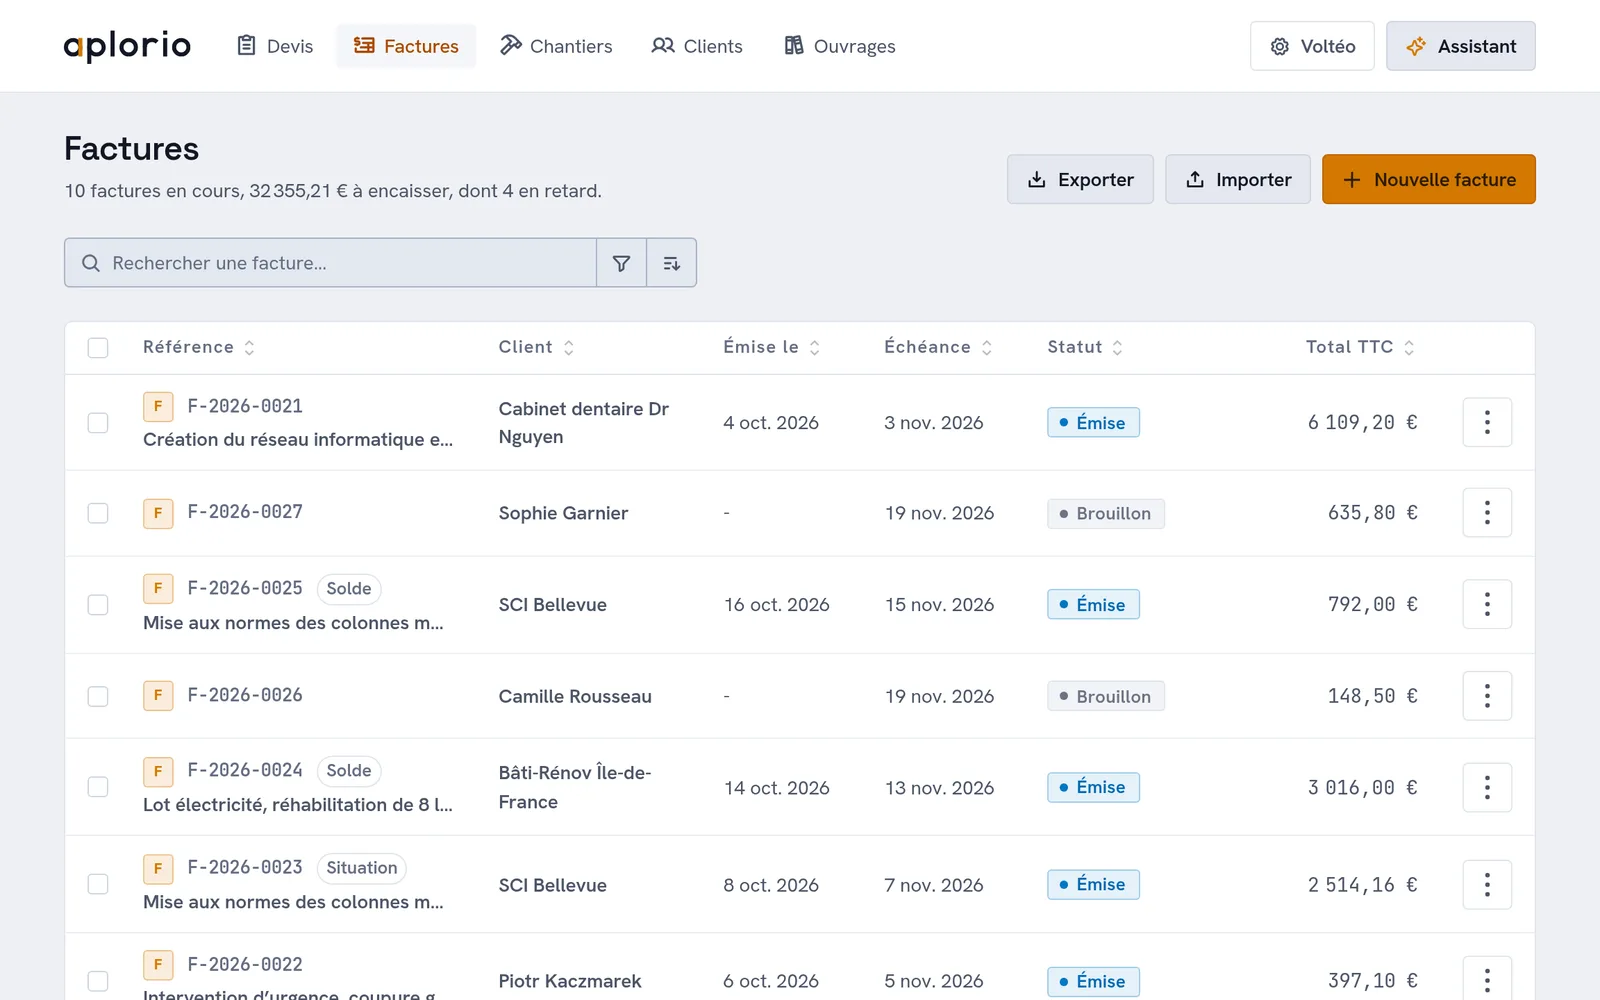Open row menu for F-2026-0023
The width and height of the screenshot is (1600, 1000).
1487,884
